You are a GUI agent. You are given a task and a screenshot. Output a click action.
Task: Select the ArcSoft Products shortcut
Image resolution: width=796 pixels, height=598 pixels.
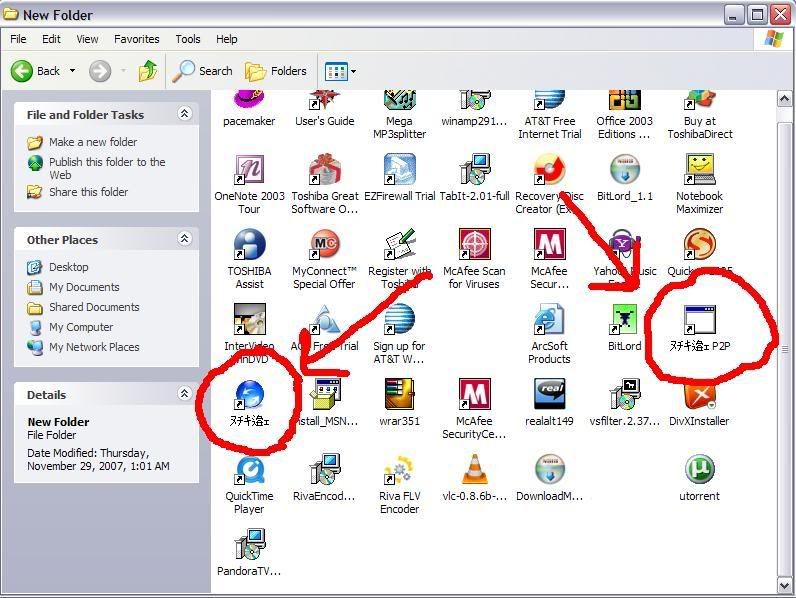click(x=549, y=319)
